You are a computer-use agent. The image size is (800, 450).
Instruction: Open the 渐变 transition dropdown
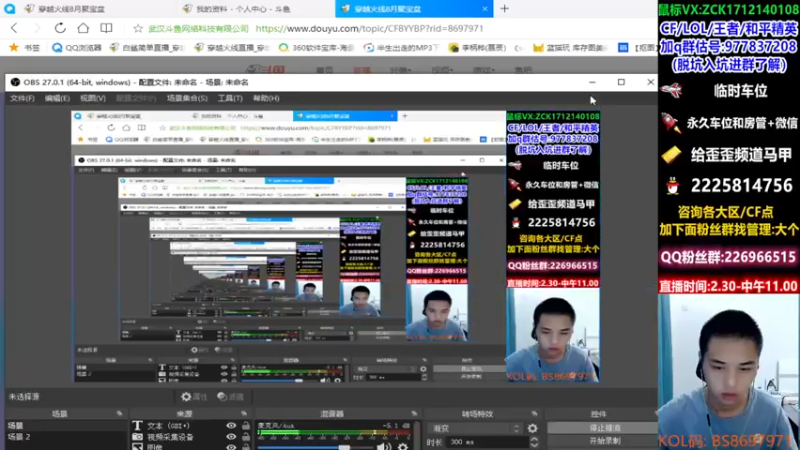click(476, 428)
